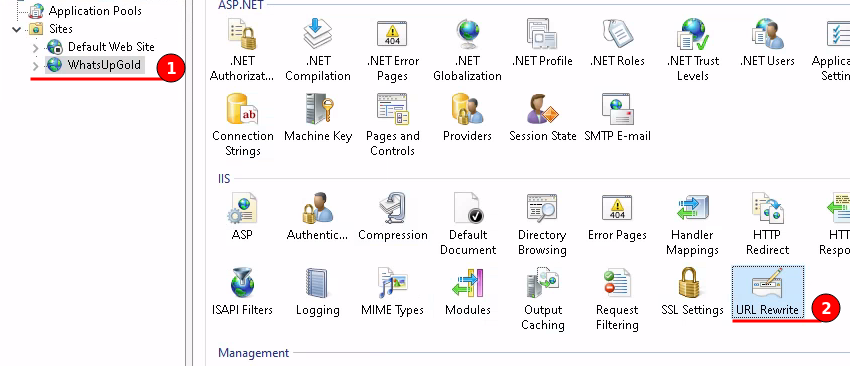This screenshot has width=850, height=366.
Task: Open Output Caching feature
Action: pyautogui.click(x=542, y=299)
